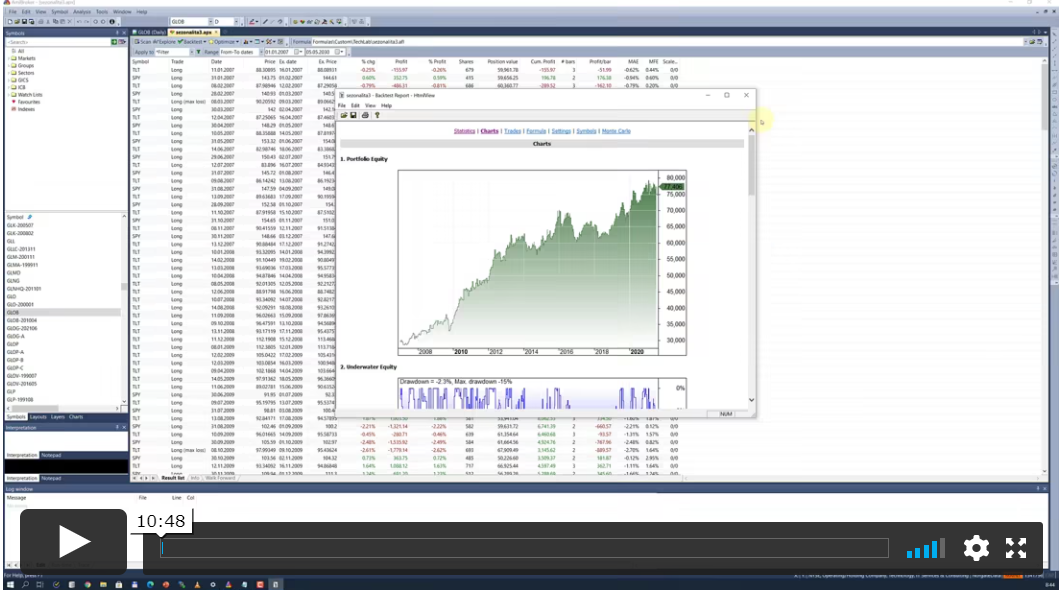Viewport: 1060px width, 590px height.
Task: Open the Analysis menu
Action: click(x=82, y=11)
